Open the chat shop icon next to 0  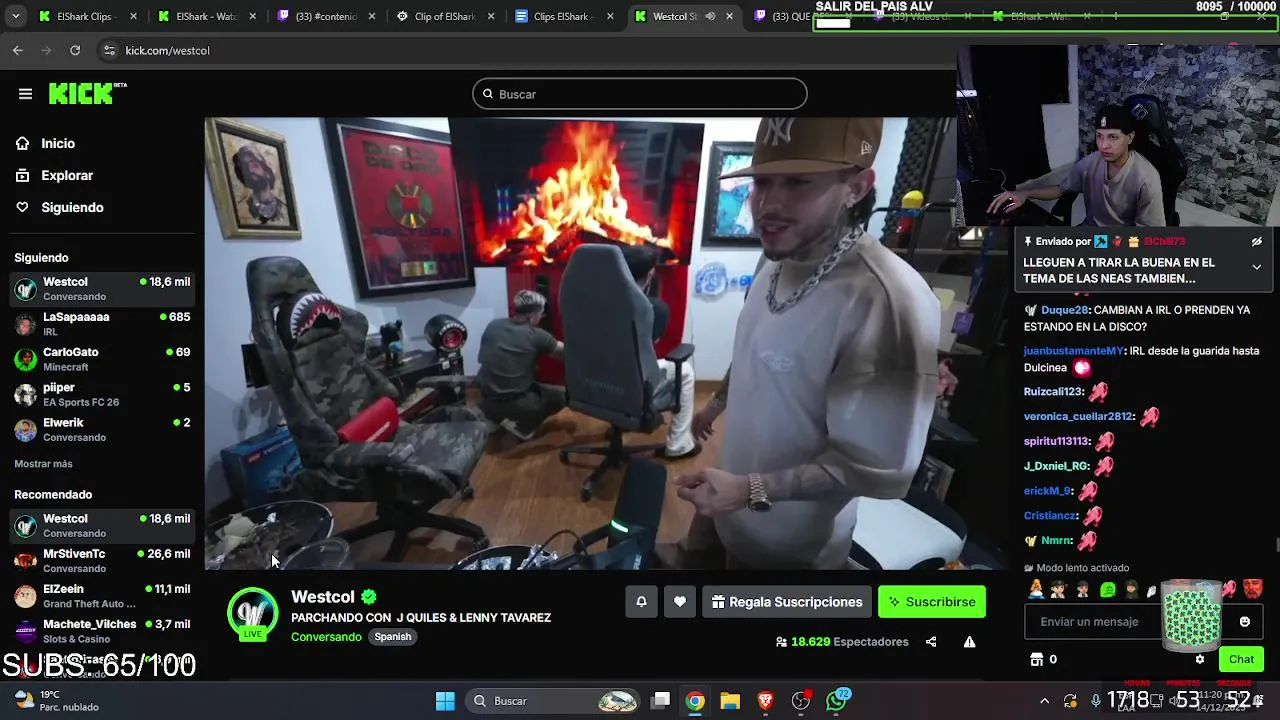click(1036, 659)
